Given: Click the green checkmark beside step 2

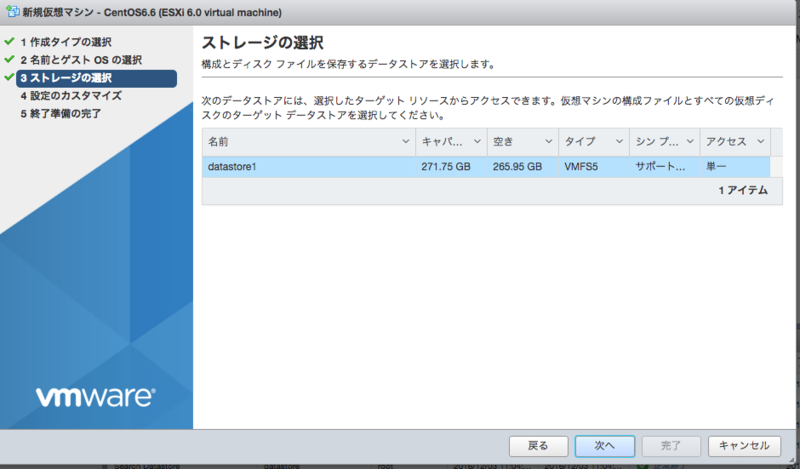Looking at the screenshot, I should 9,59.
